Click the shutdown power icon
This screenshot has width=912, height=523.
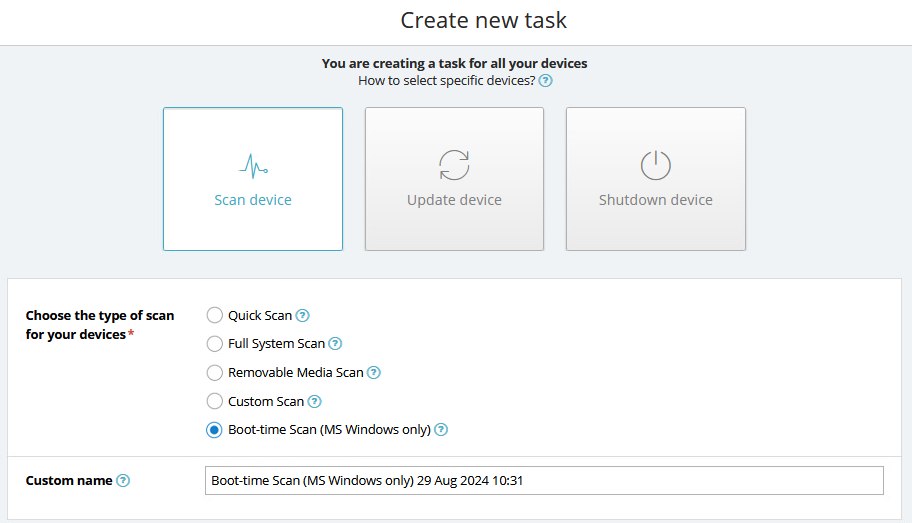(x=656, y=165)
